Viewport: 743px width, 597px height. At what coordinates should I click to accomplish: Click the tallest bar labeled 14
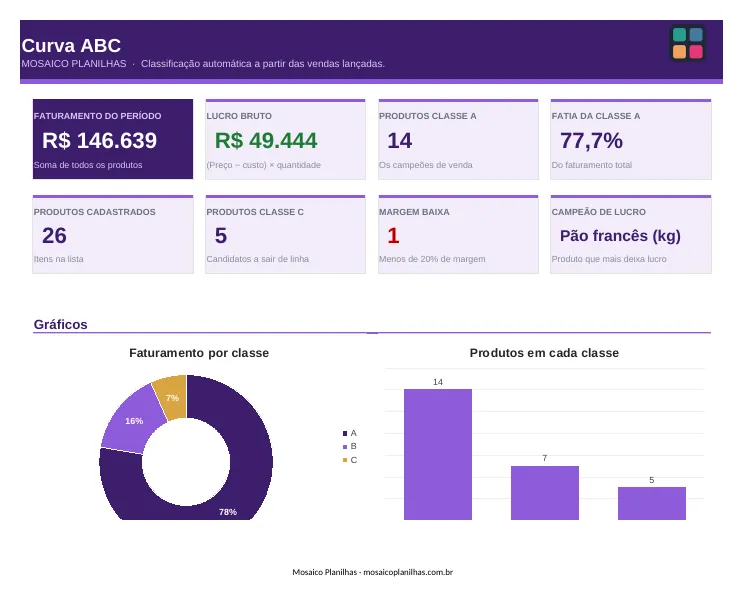pyautogui.click(x=438, y=454)
